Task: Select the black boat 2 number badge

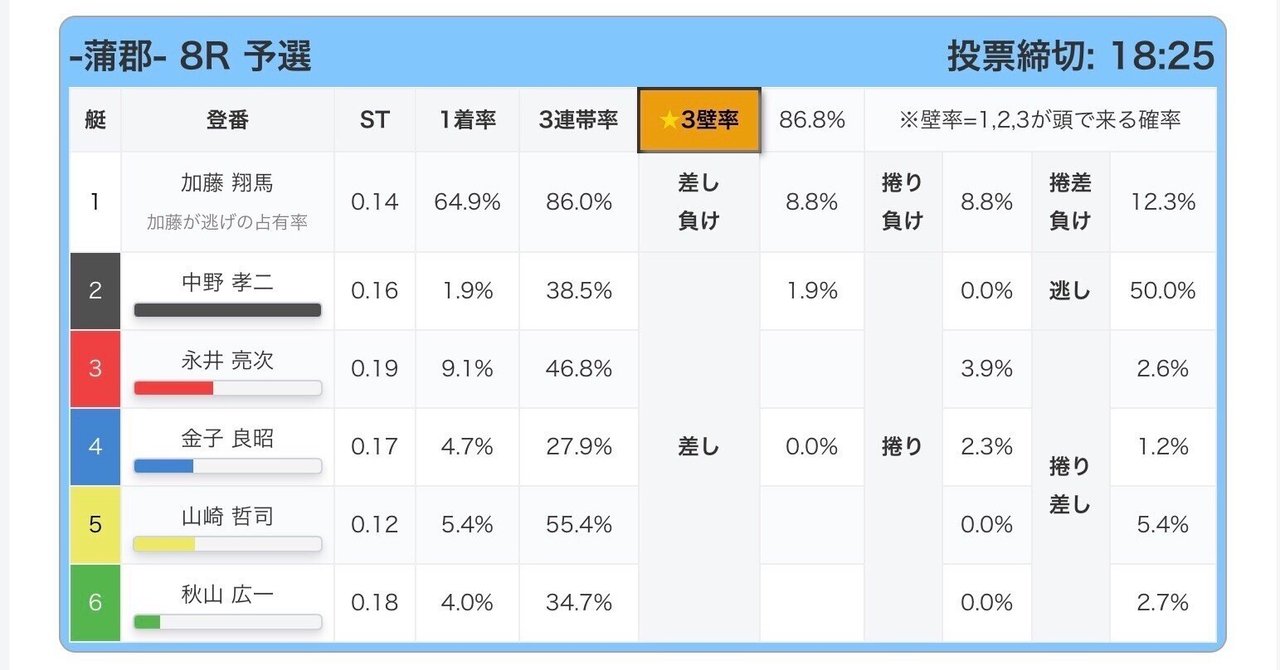Action: point(95,290)
